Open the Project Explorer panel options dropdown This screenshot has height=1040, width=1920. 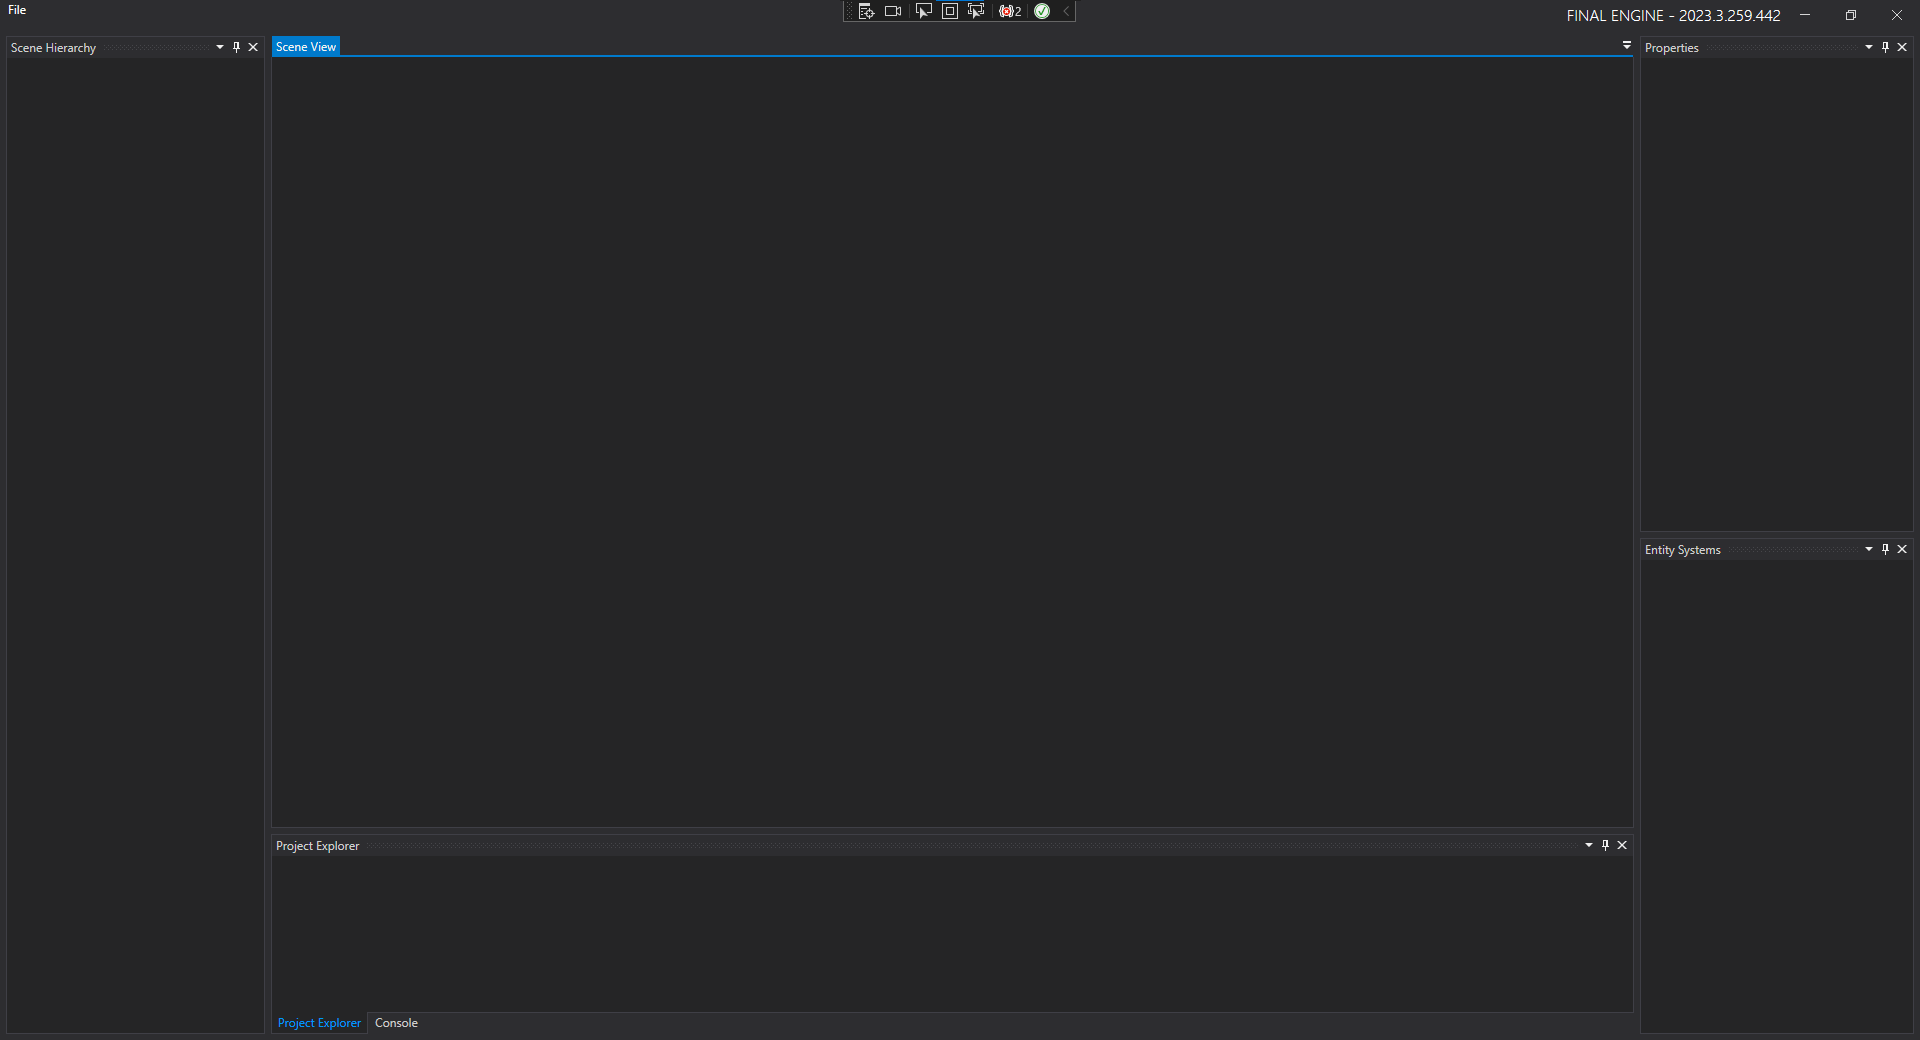tap(1589, 845)
